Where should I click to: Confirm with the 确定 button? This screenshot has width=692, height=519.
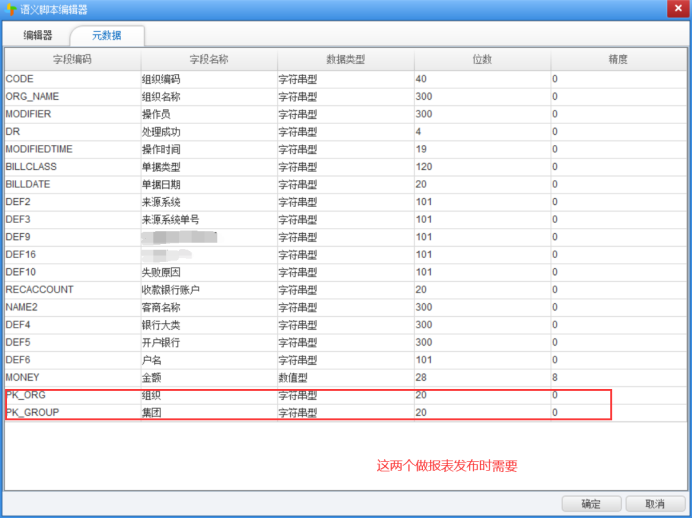591,504
